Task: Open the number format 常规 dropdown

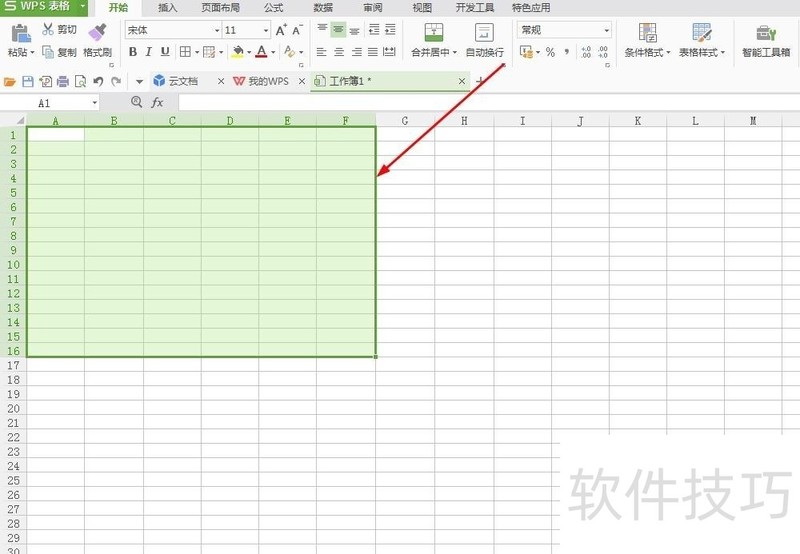Action: [x=606, y=30]
